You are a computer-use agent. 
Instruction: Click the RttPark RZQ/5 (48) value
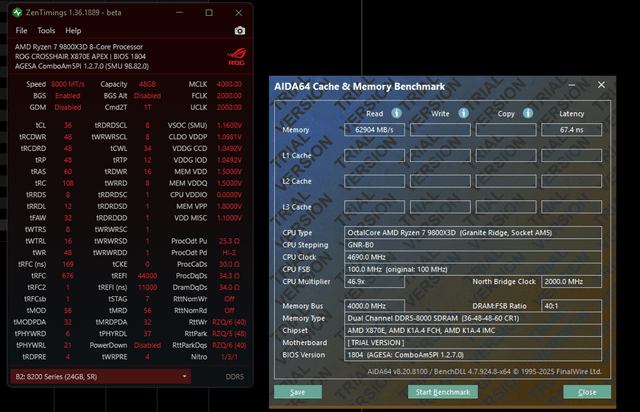229,334
